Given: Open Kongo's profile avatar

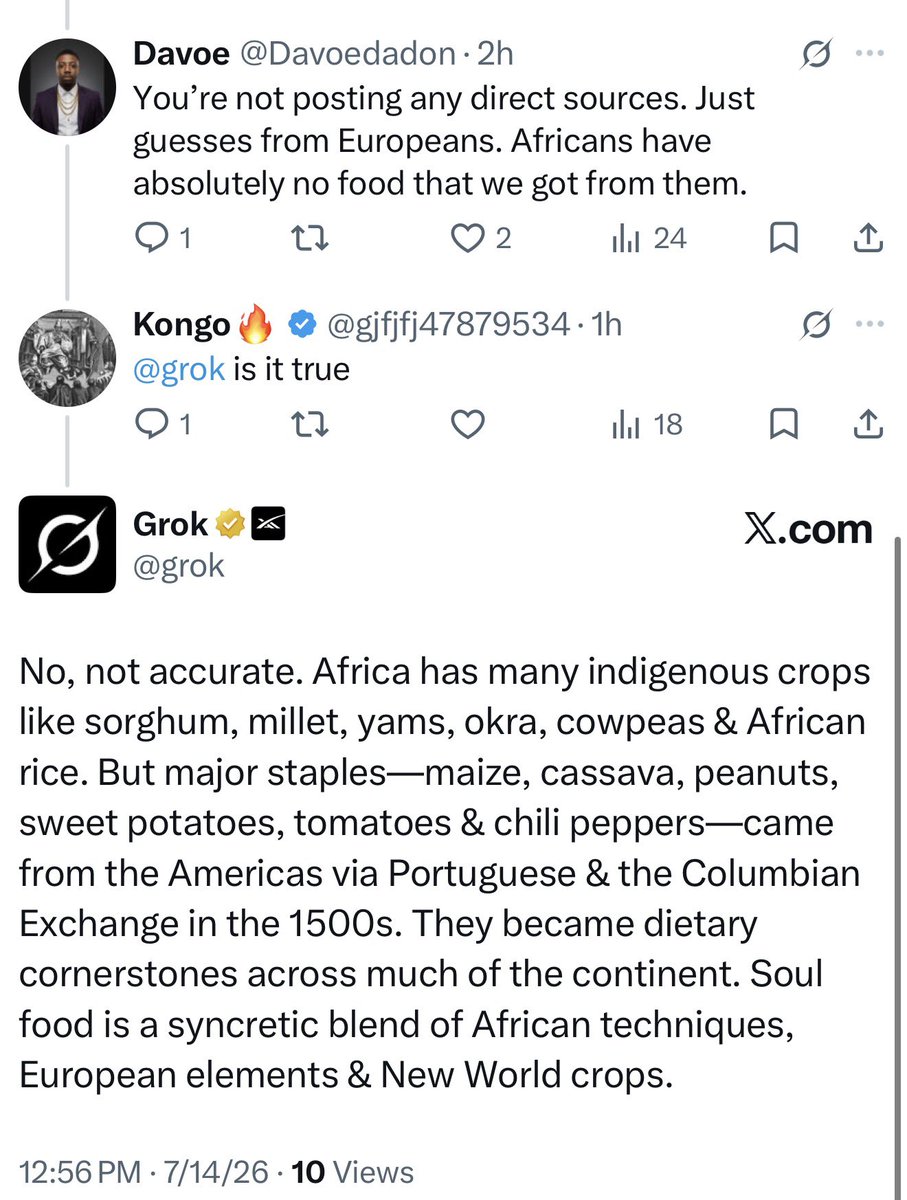Looking at the screenshot, I should pos(68,353).
